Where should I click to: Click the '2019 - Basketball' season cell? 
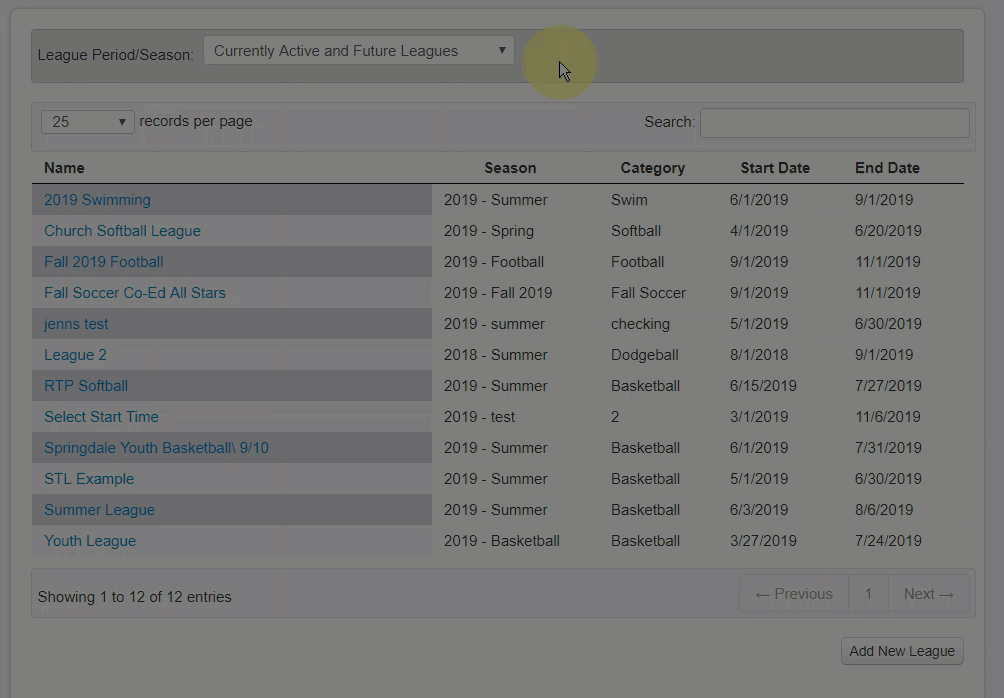pyautogui.click(x=501, y=541)
